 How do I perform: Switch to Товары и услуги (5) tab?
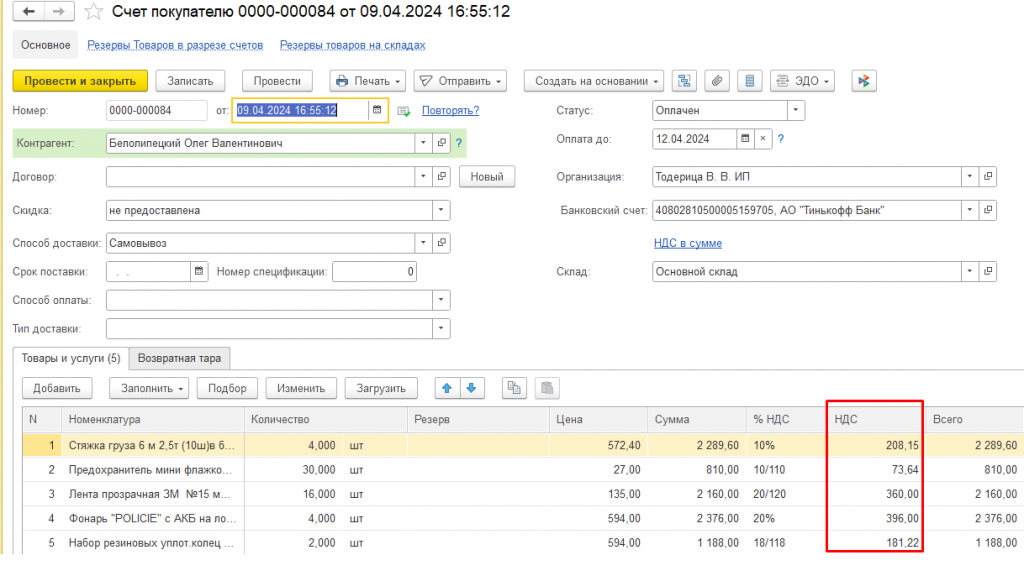(71, 358)
